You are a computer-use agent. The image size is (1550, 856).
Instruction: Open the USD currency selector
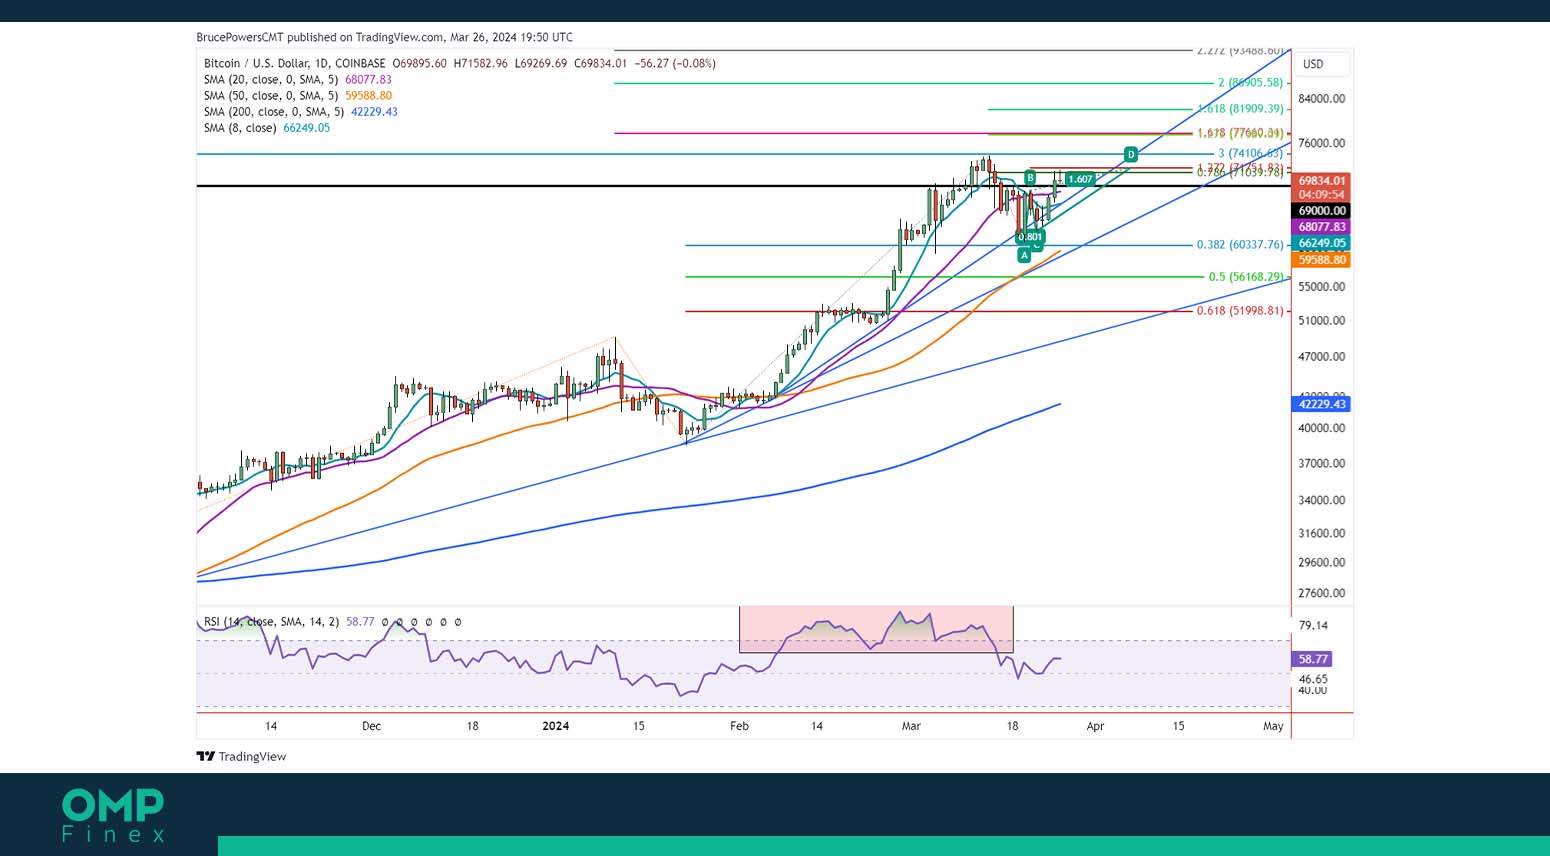click(1322, 64)
